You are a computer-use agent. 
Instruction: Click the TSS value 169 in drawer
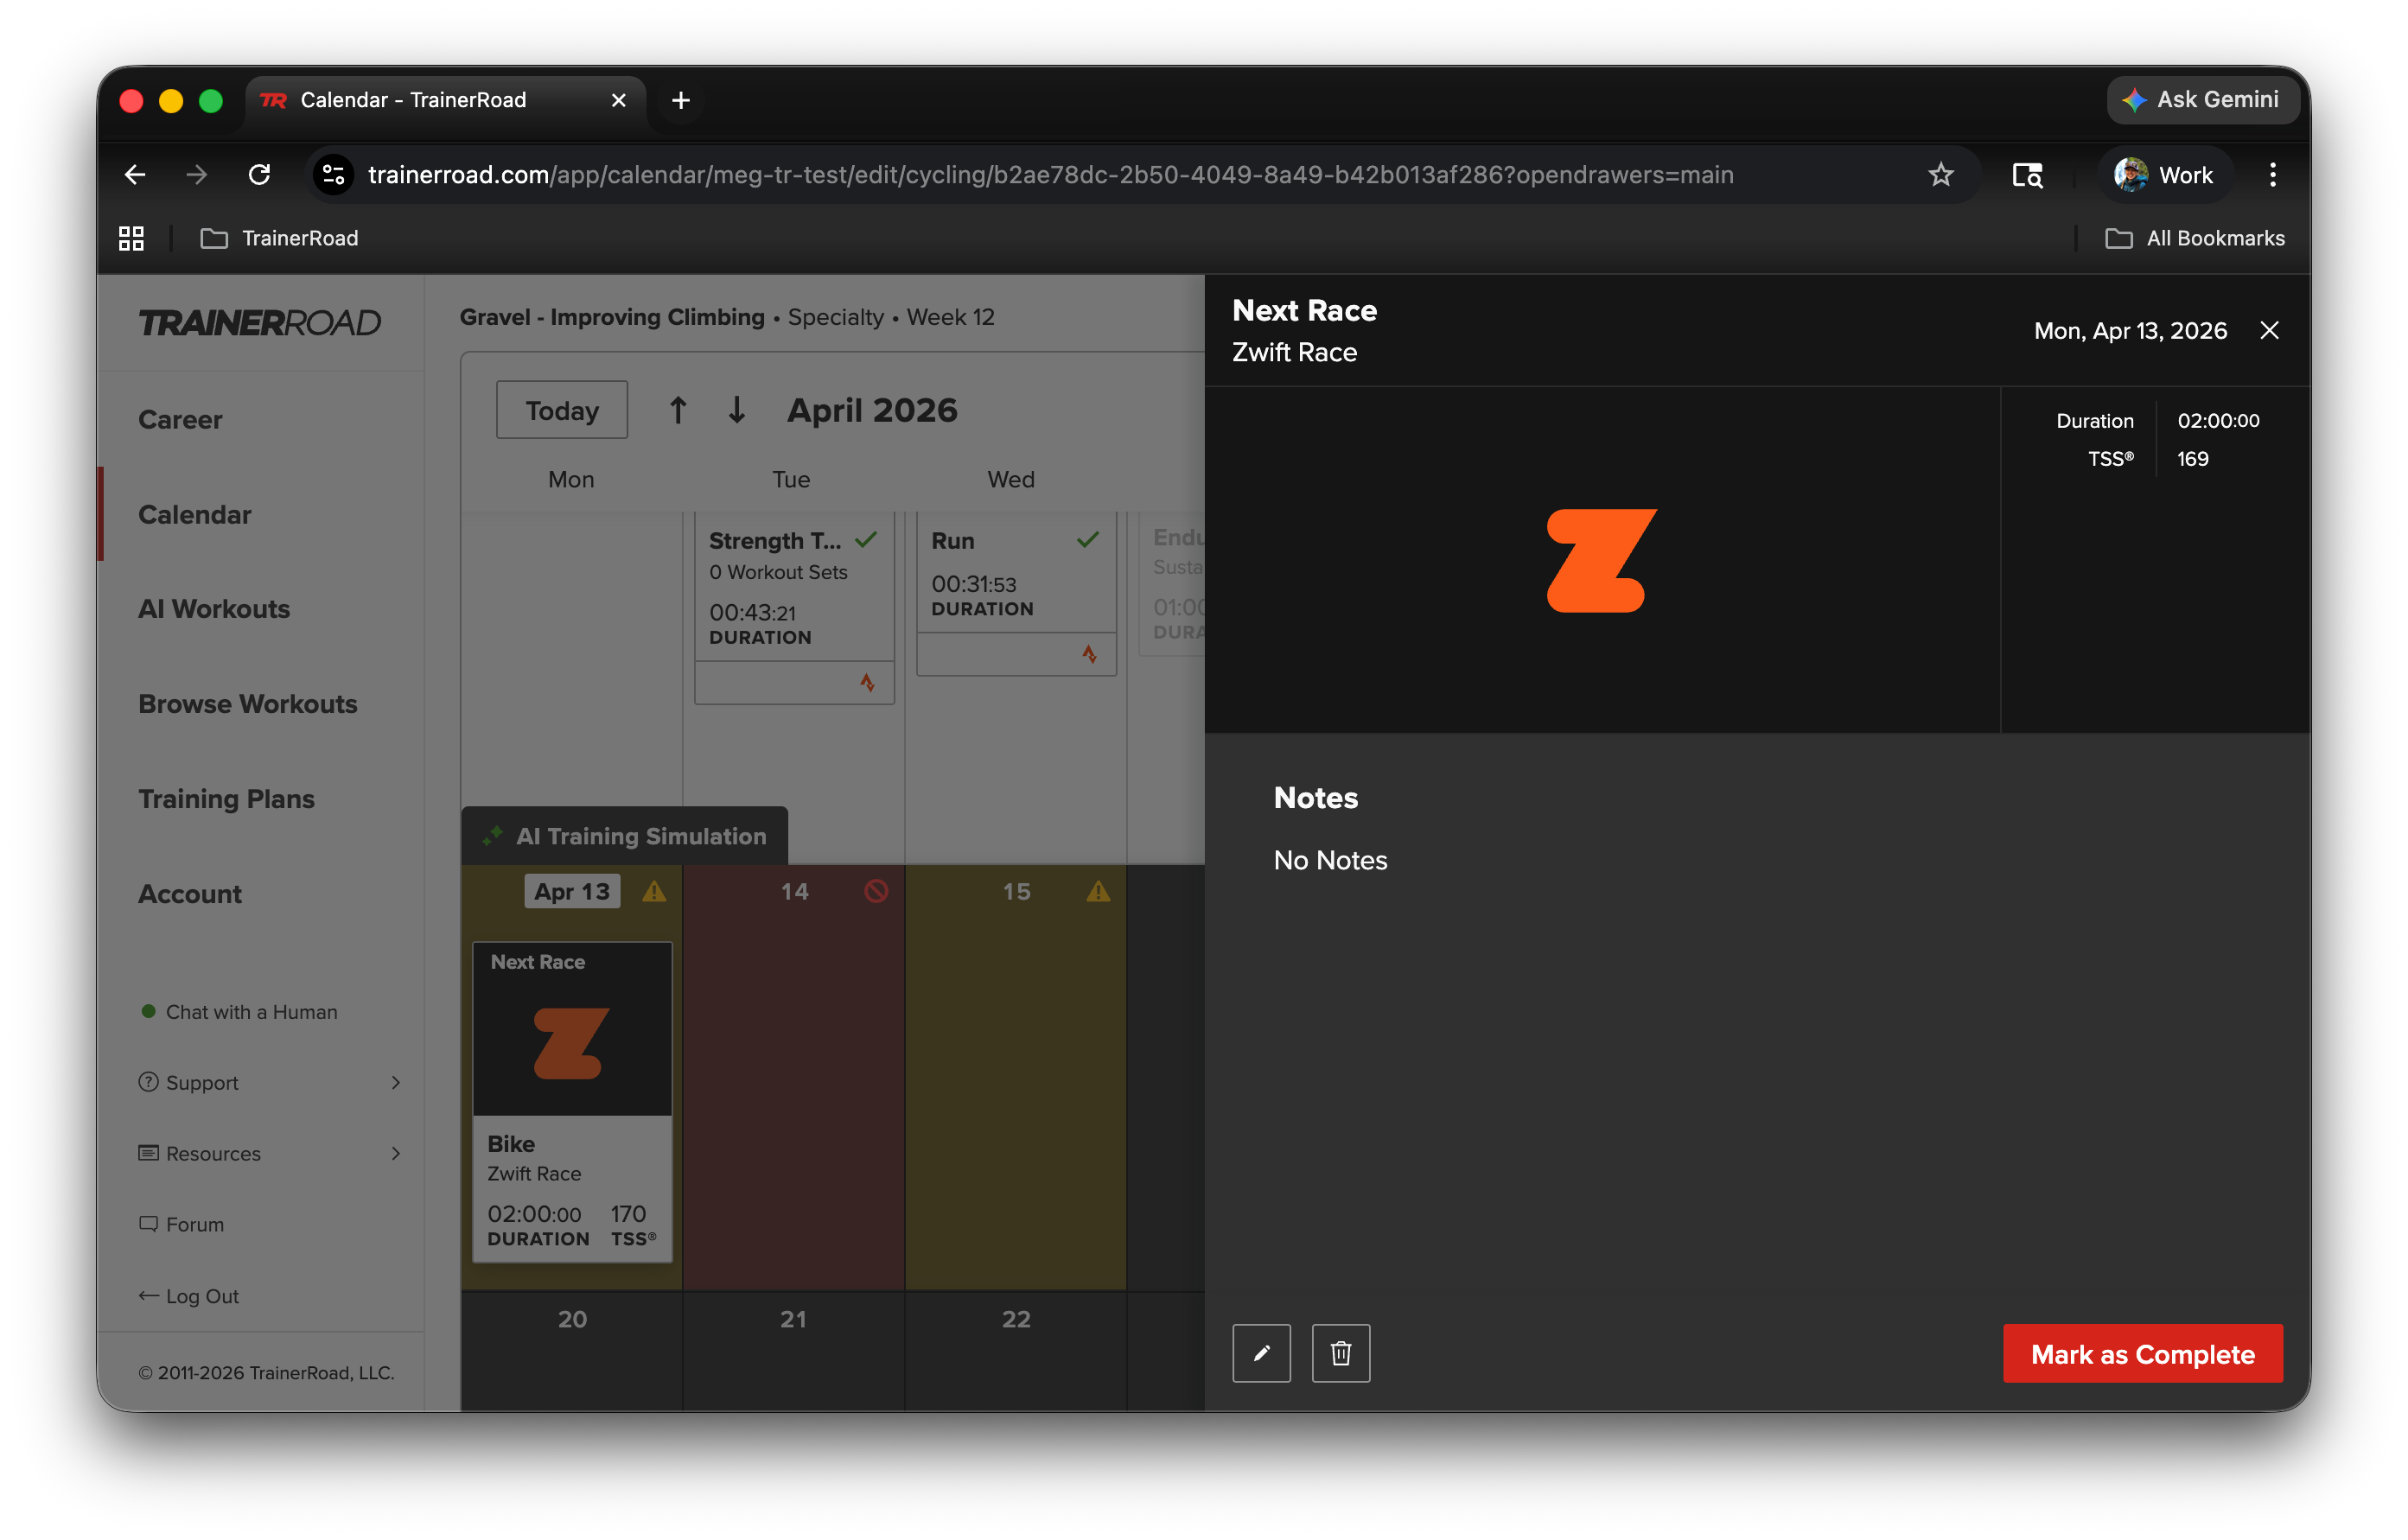[x=2192, y=459]
